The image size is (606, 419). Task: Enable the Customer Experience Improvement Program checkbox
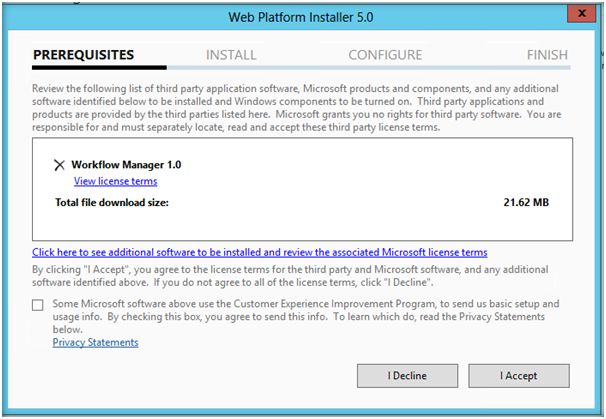38,305
